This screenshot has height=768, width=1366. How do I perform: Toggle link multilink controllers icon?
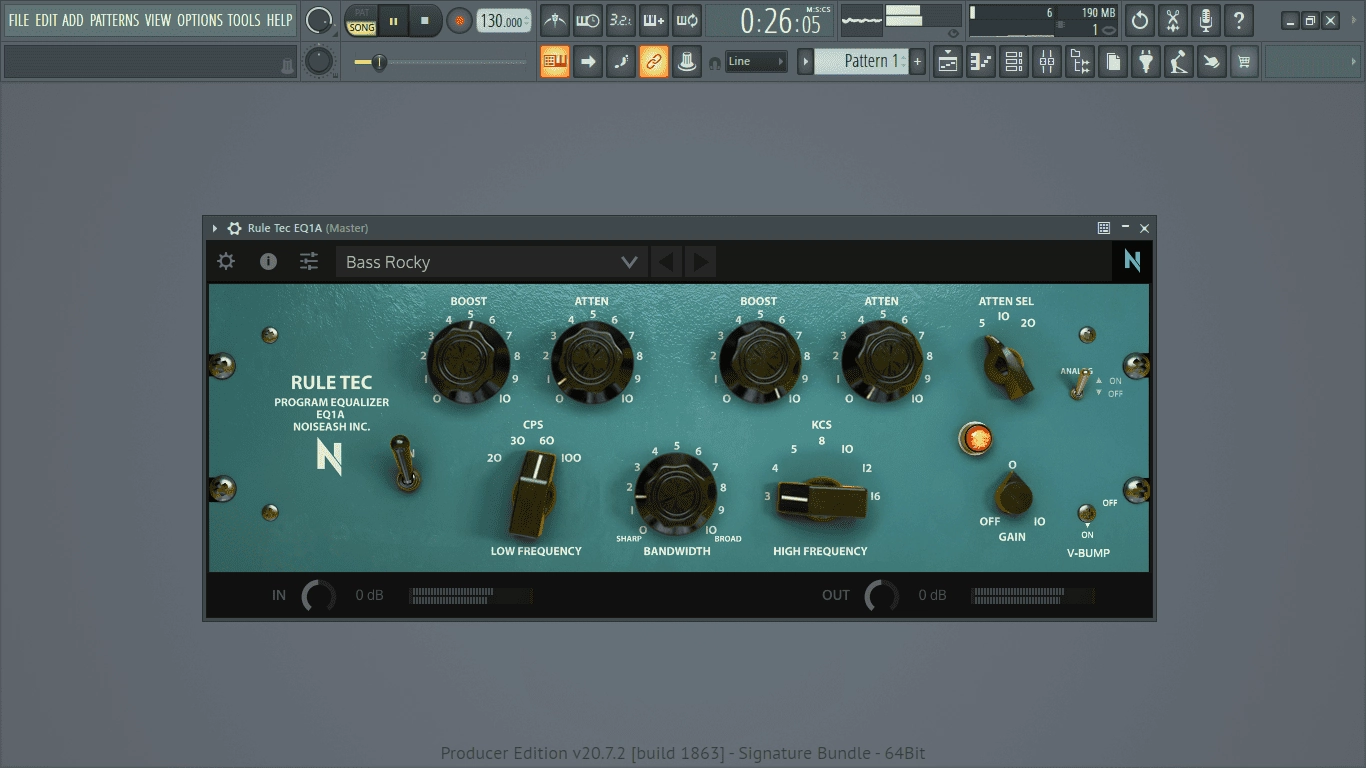coord(654,62)
